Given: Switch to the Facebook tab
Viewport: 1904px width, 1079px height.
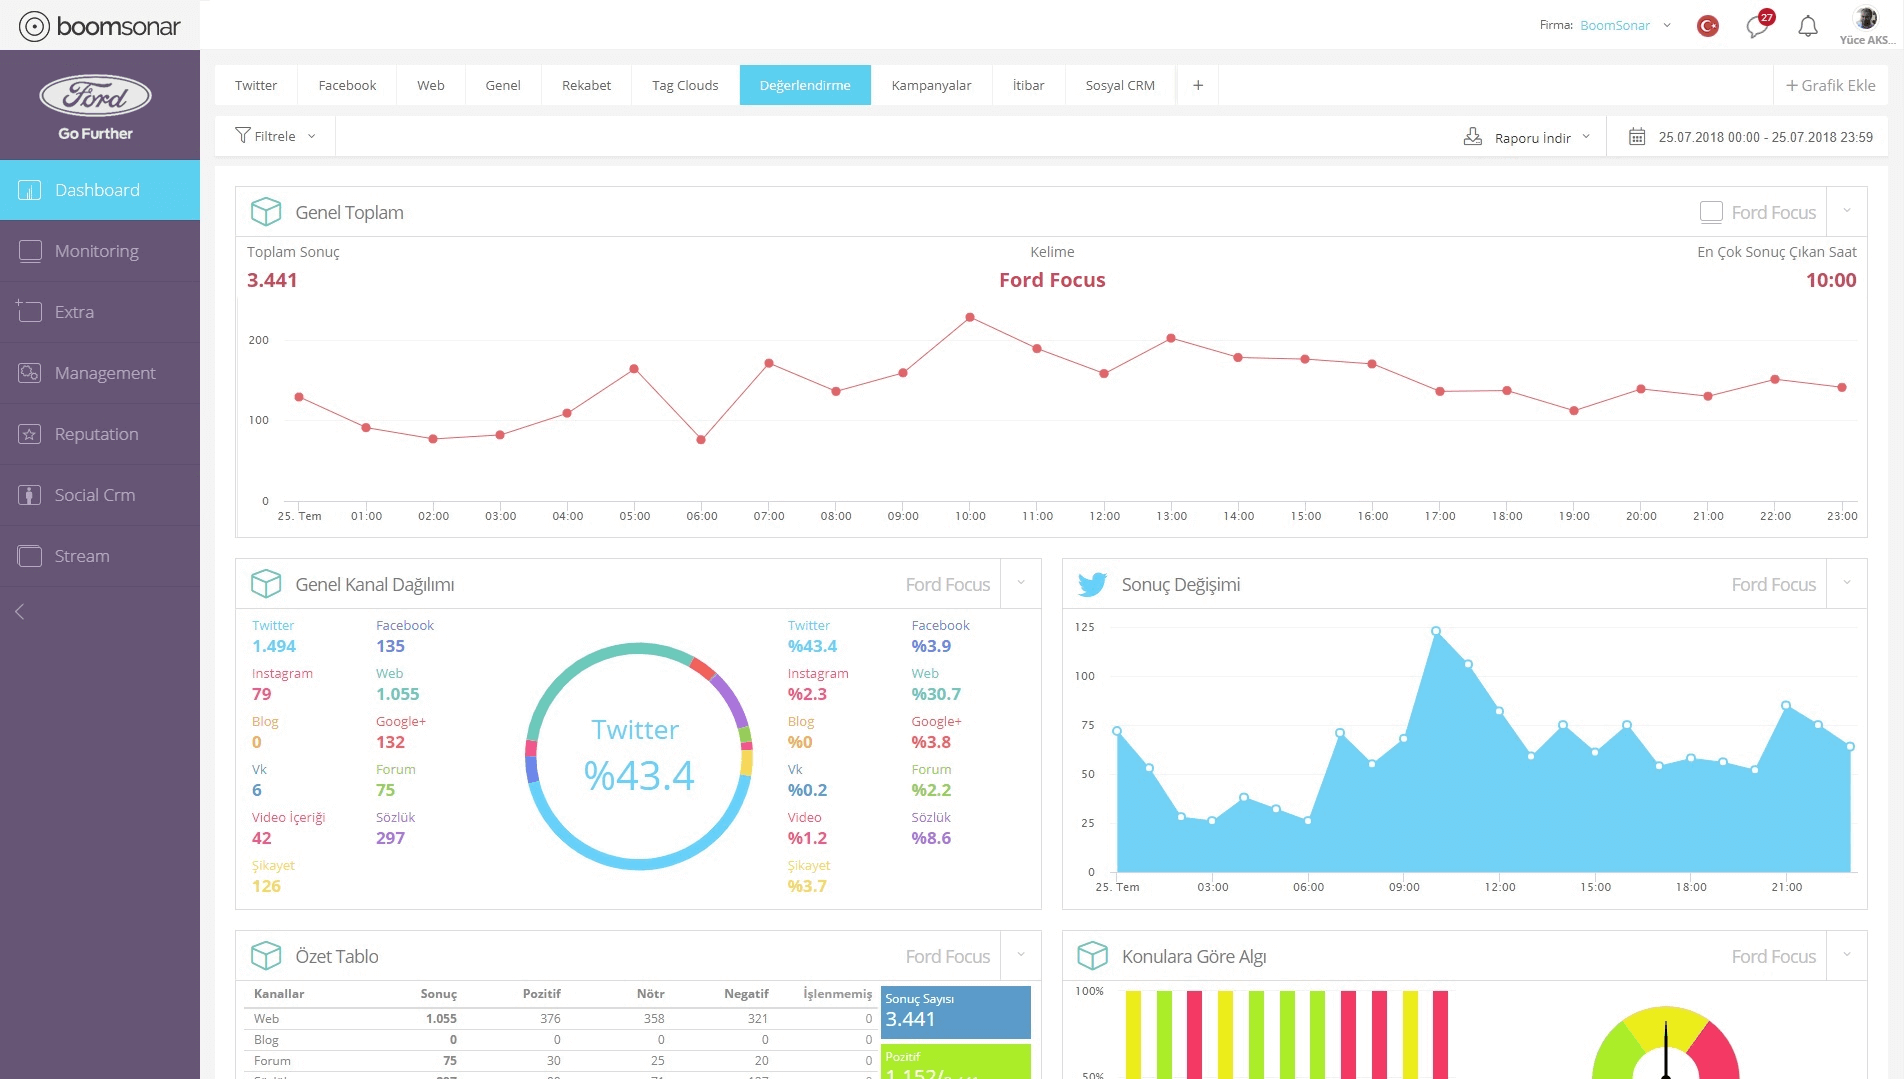Looking at the screenshot, I should [347, 85].
